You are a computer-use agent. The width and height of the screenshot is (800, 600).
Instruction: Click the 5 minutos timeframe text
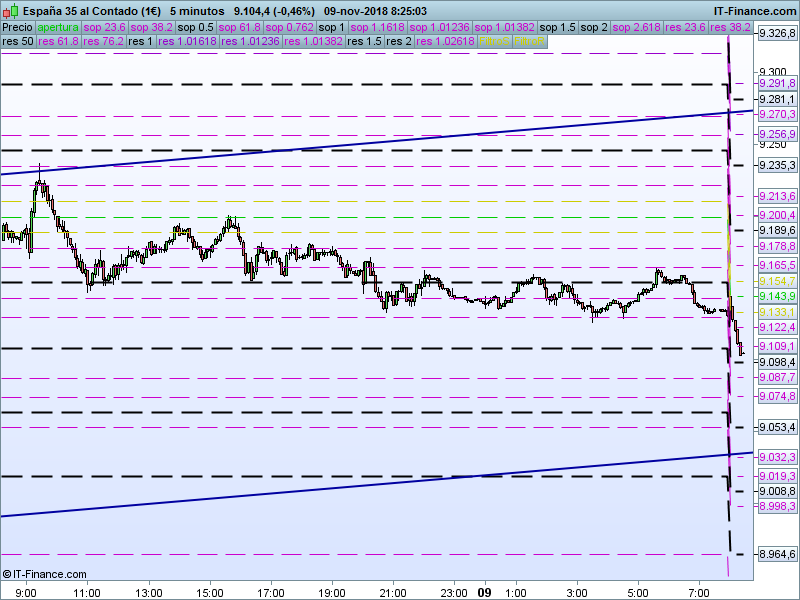tap(197, 11)
